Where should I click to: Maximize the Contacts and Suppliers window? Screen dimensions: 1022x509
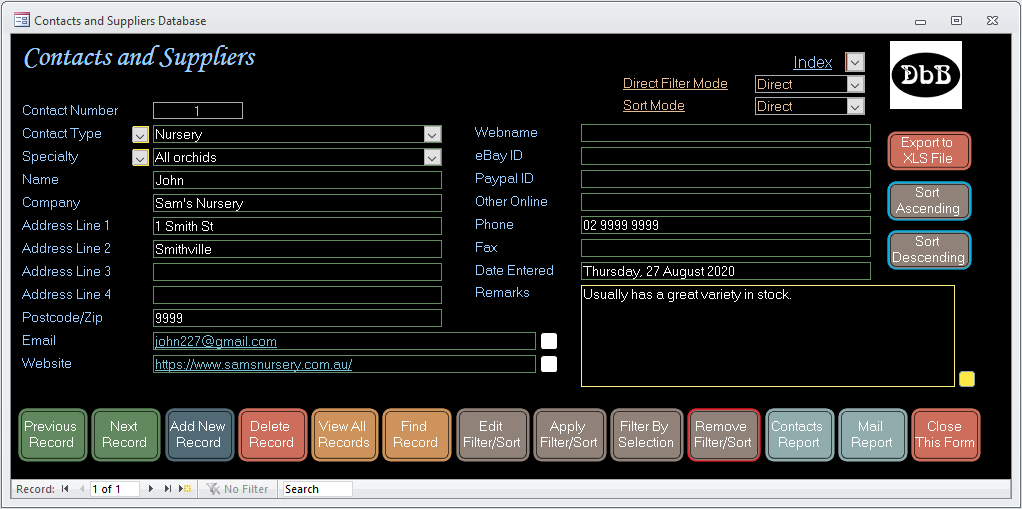pos(956,20)
